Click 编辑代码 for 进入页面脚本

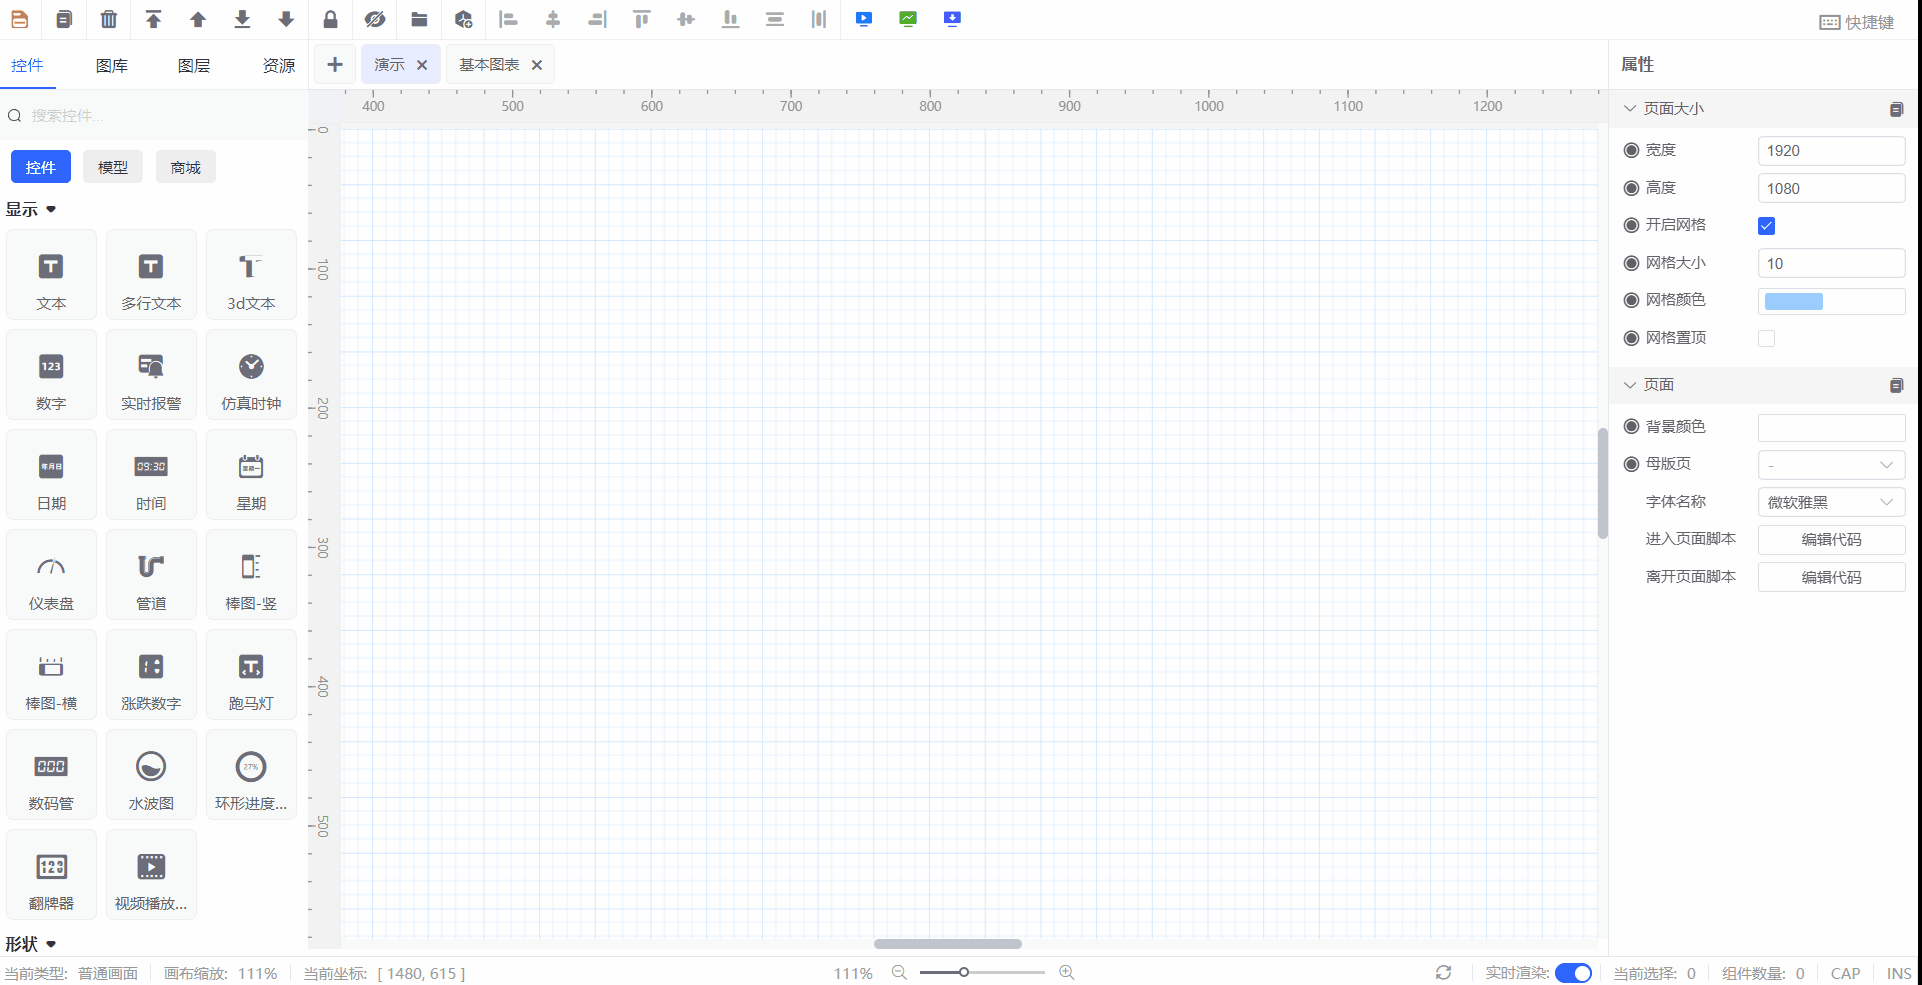pos(1831,540)
